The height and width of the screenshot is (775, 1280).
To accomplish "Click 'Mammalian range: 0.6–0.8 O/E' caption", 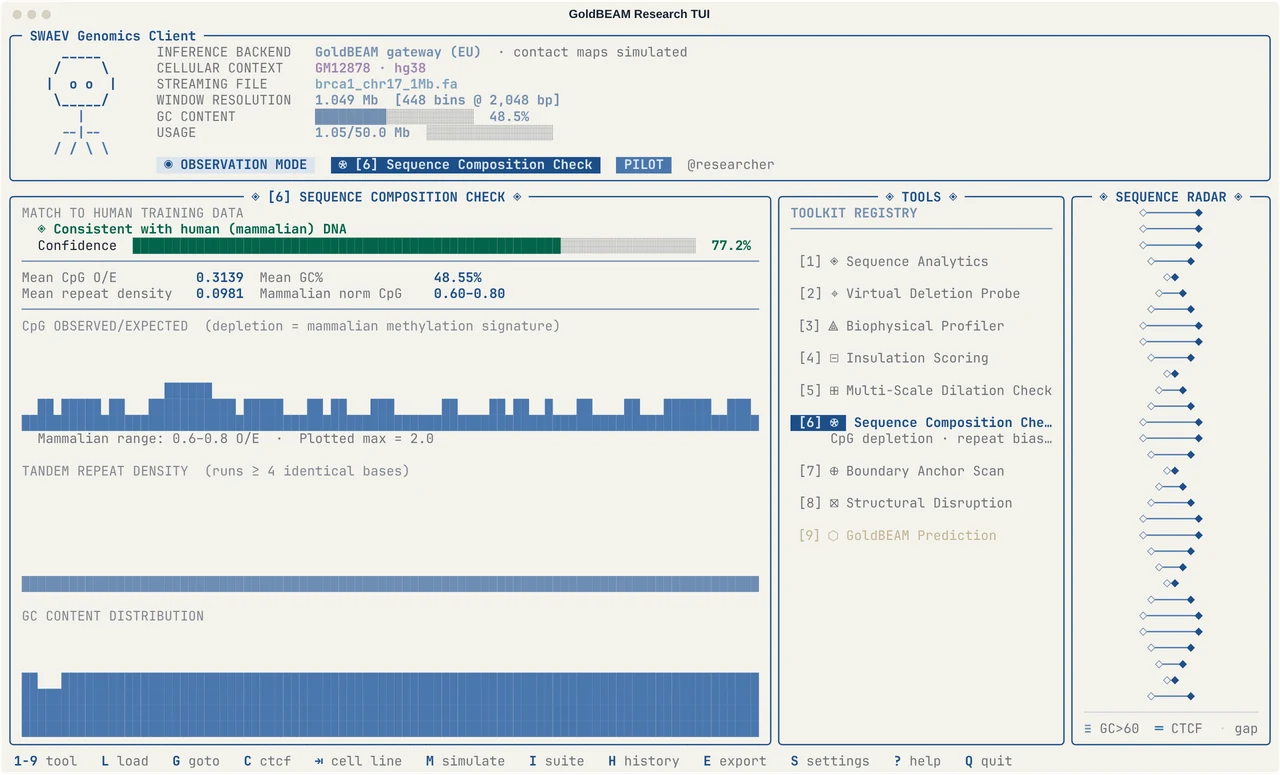I will click(x=148, y=438).
